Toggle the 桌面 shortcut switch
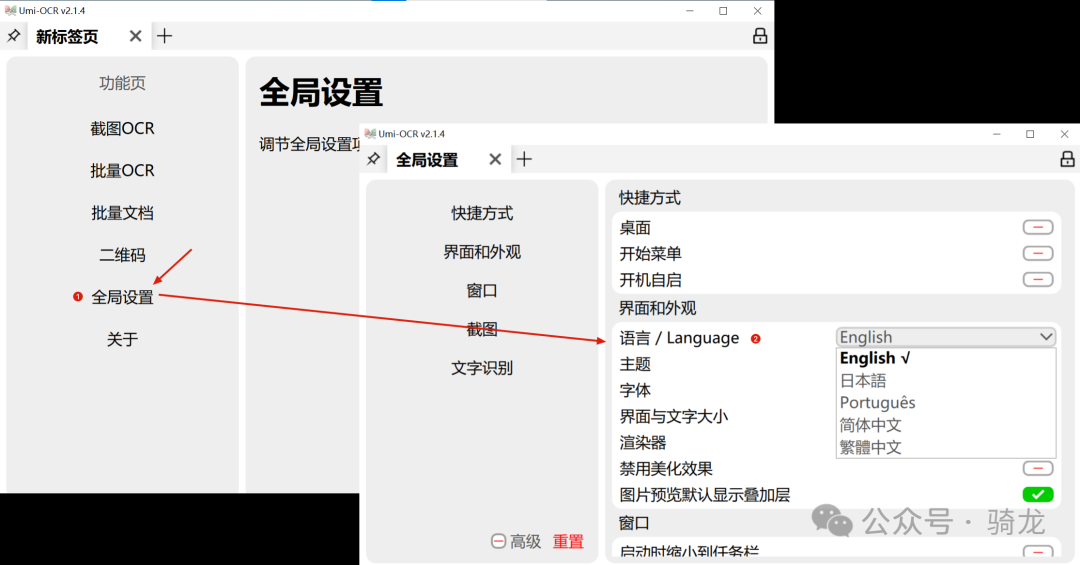The width and height of the screenshot is (1080, 565). (x=1038, y=227)
